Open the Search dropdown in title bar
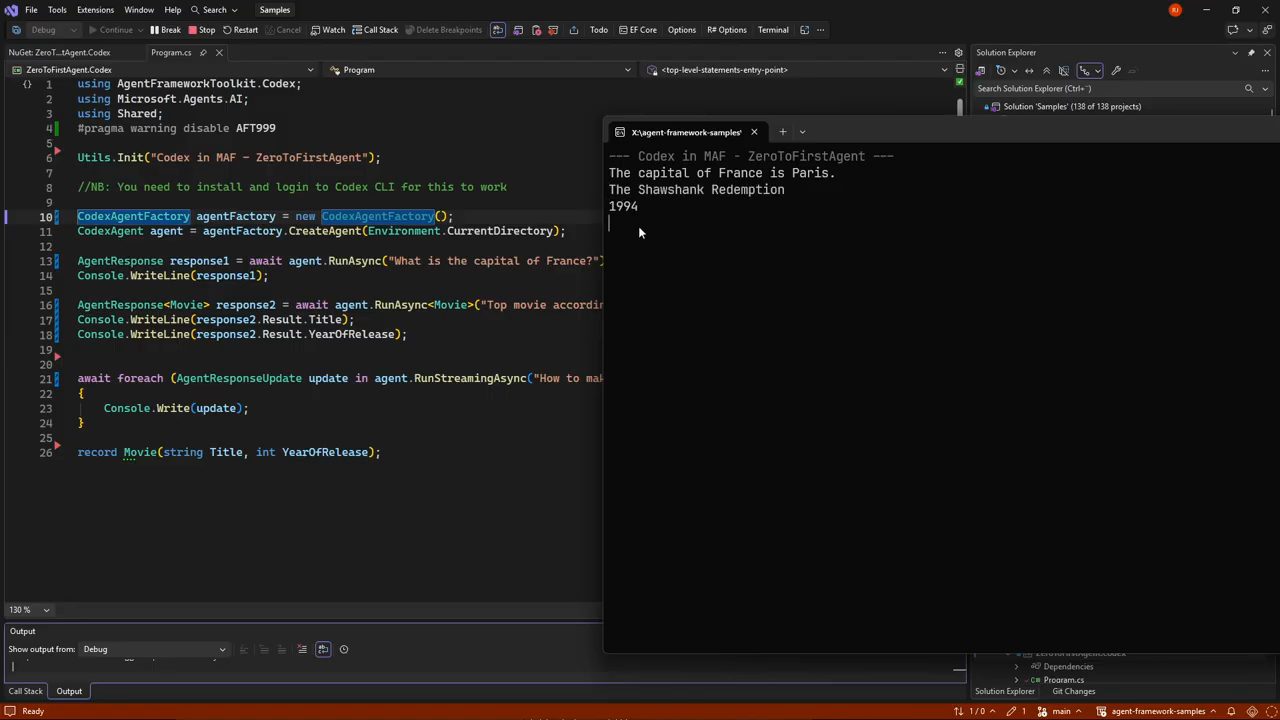This screenshot has width=1280, height=720. pos(215,10)
